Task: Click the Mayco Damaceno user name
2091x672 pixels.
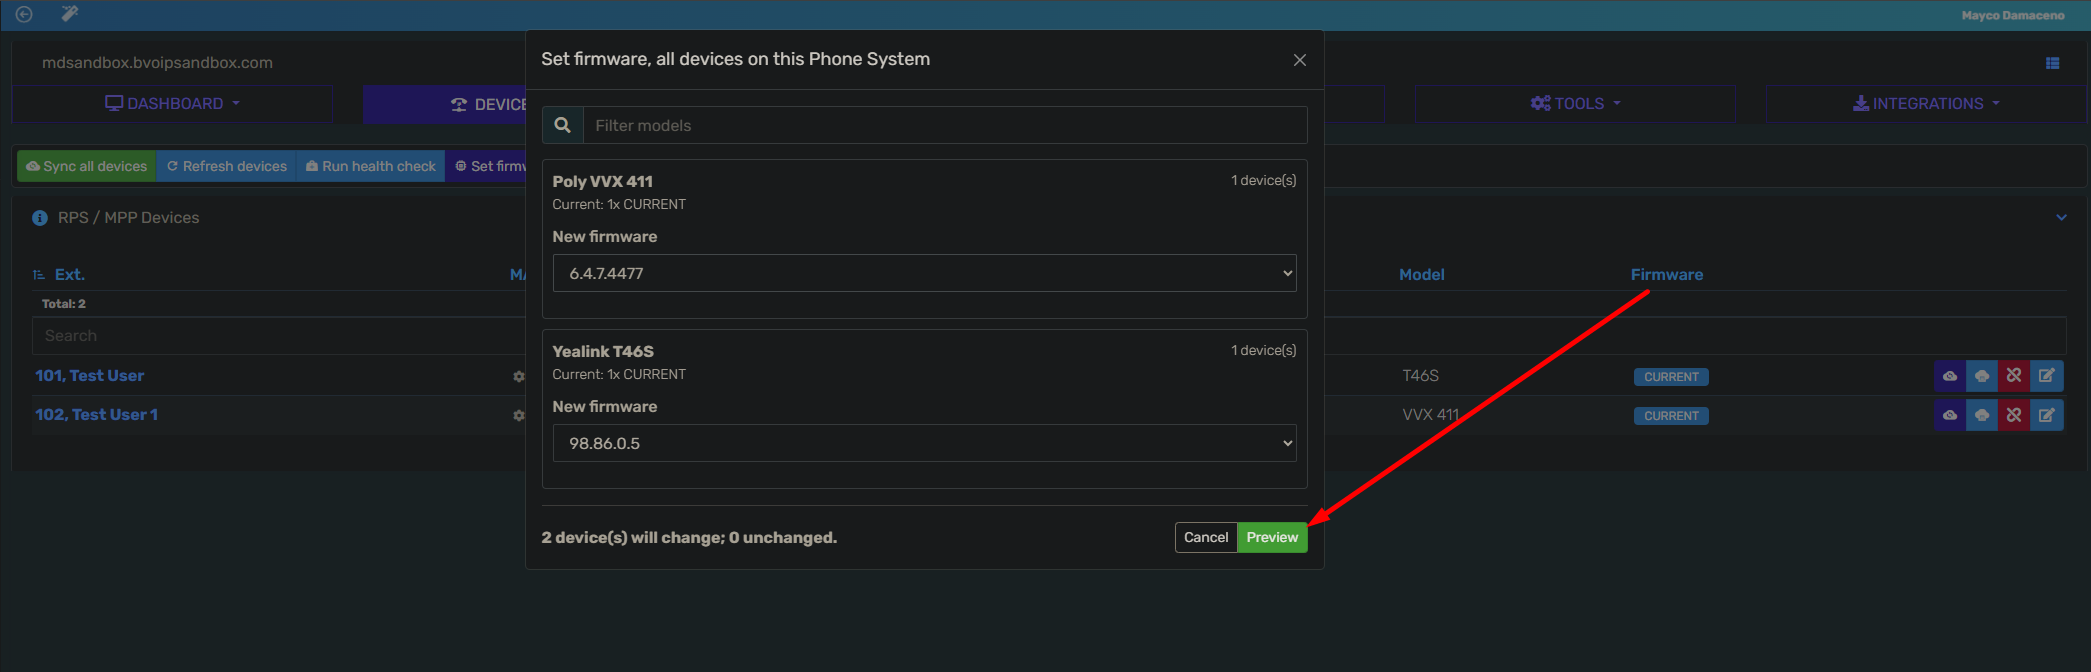Action: 2013,15
